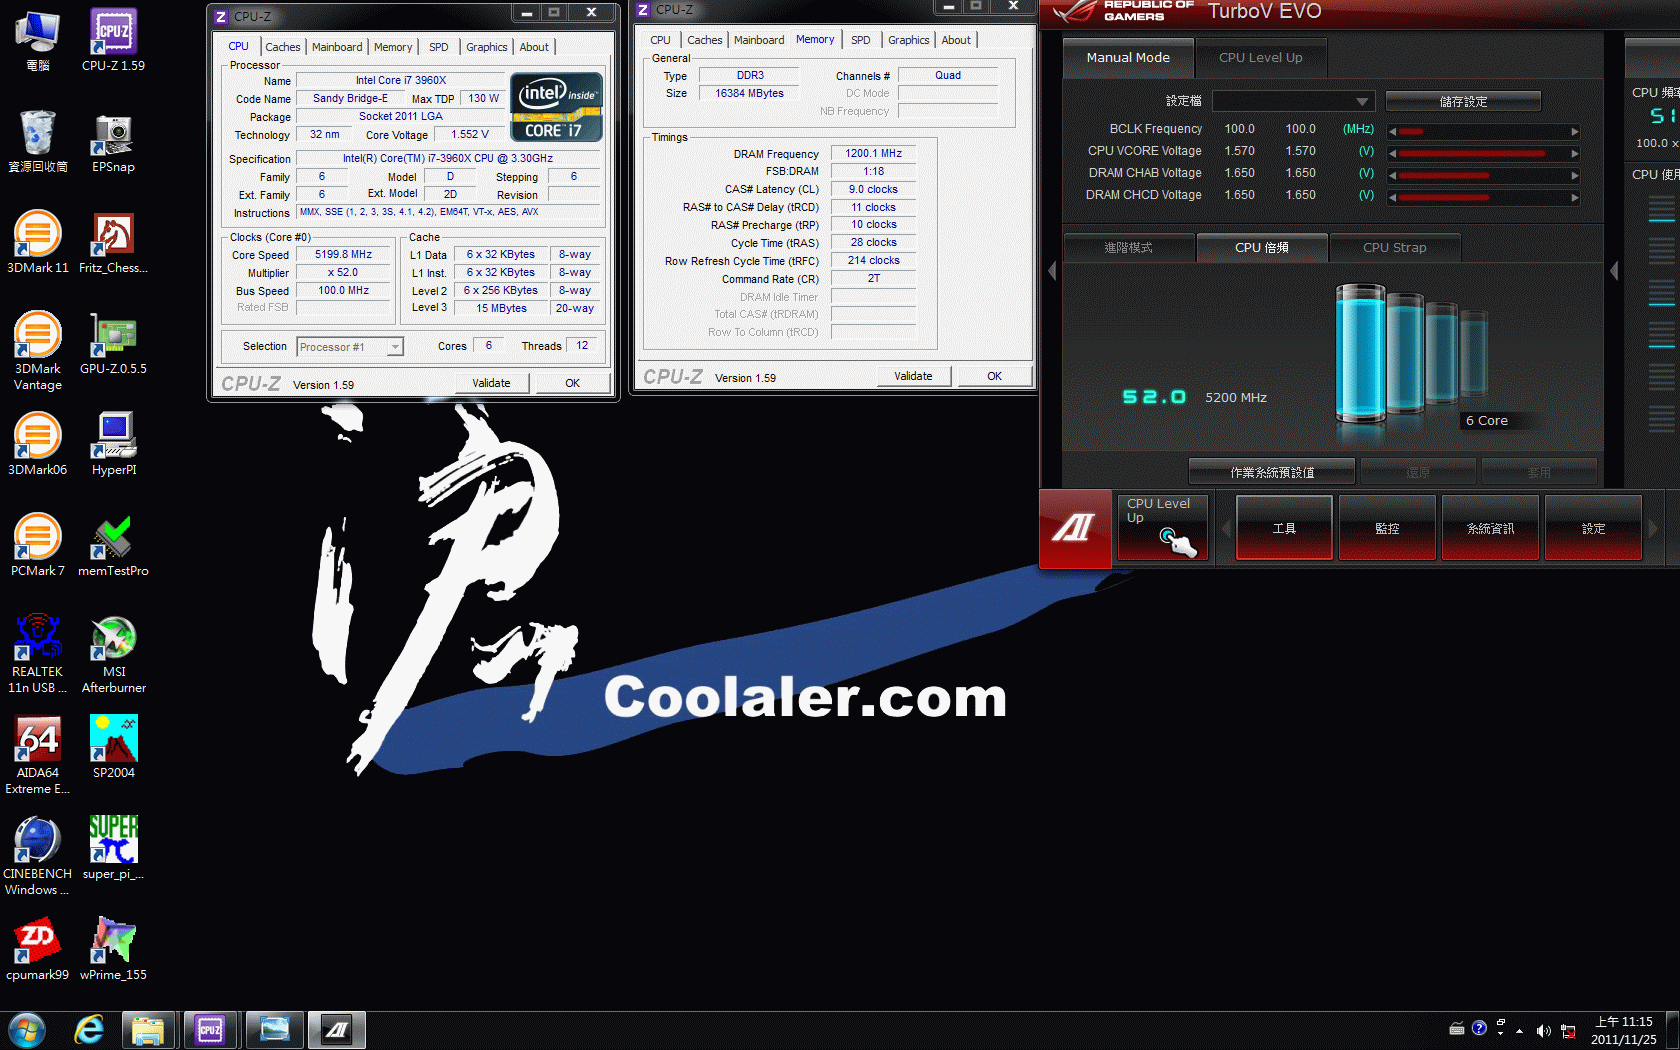The image size is (1680, 1050).
Task: Open About tab in left CPU-Z window
Action: tap(534, 47)
